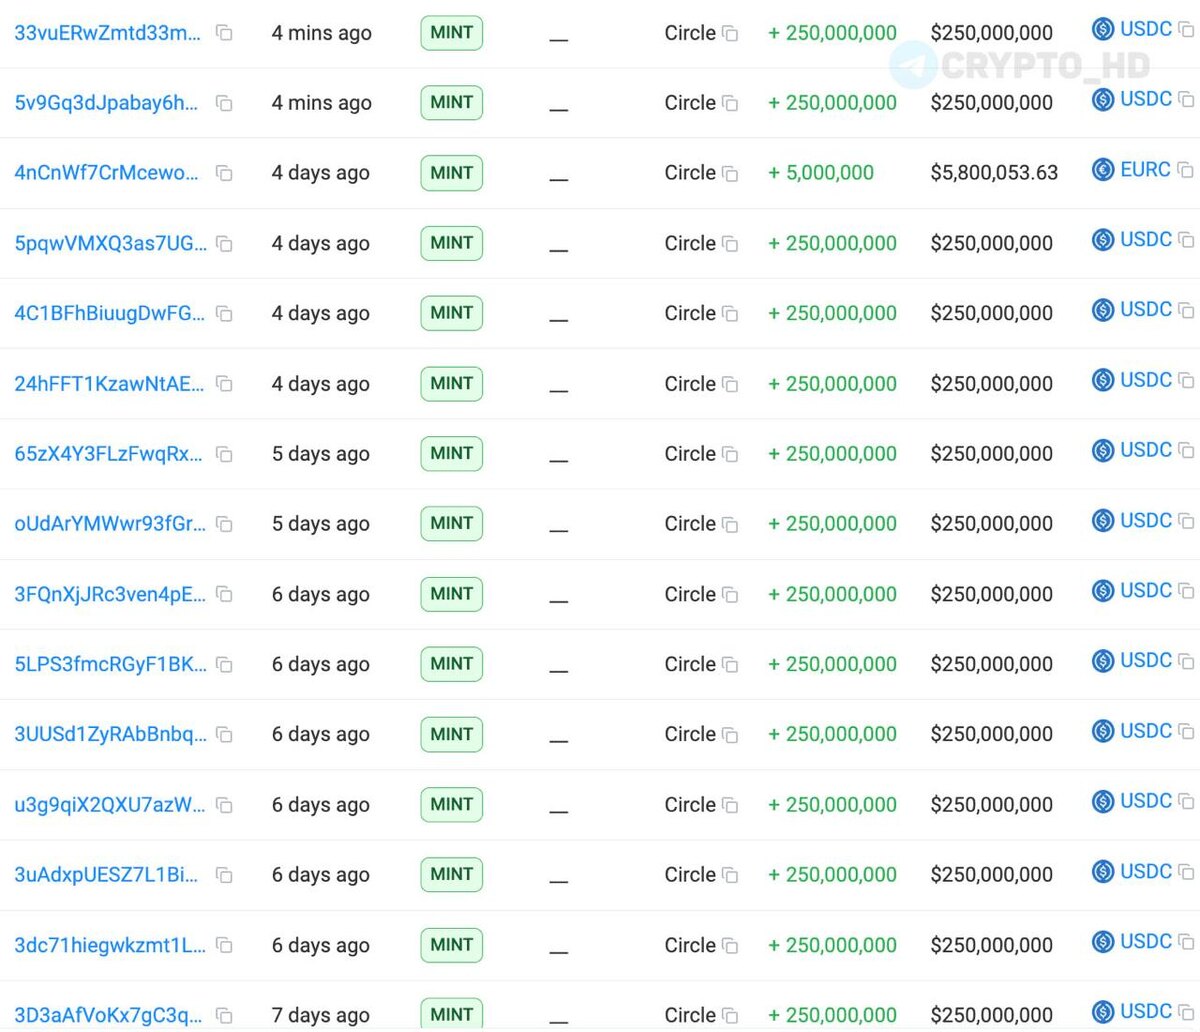This screenshot has width=1200, height=1032.
Task: Copy transaction hash 3UUSd1ZyRAbBnbq
Action: (224, 734)
